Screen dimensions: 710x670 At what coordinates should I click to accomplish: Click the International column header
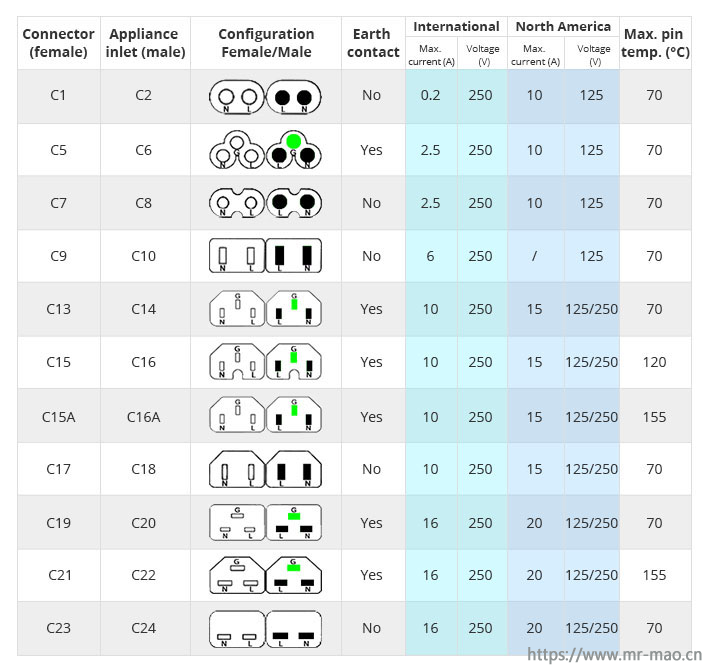[456, 27]
